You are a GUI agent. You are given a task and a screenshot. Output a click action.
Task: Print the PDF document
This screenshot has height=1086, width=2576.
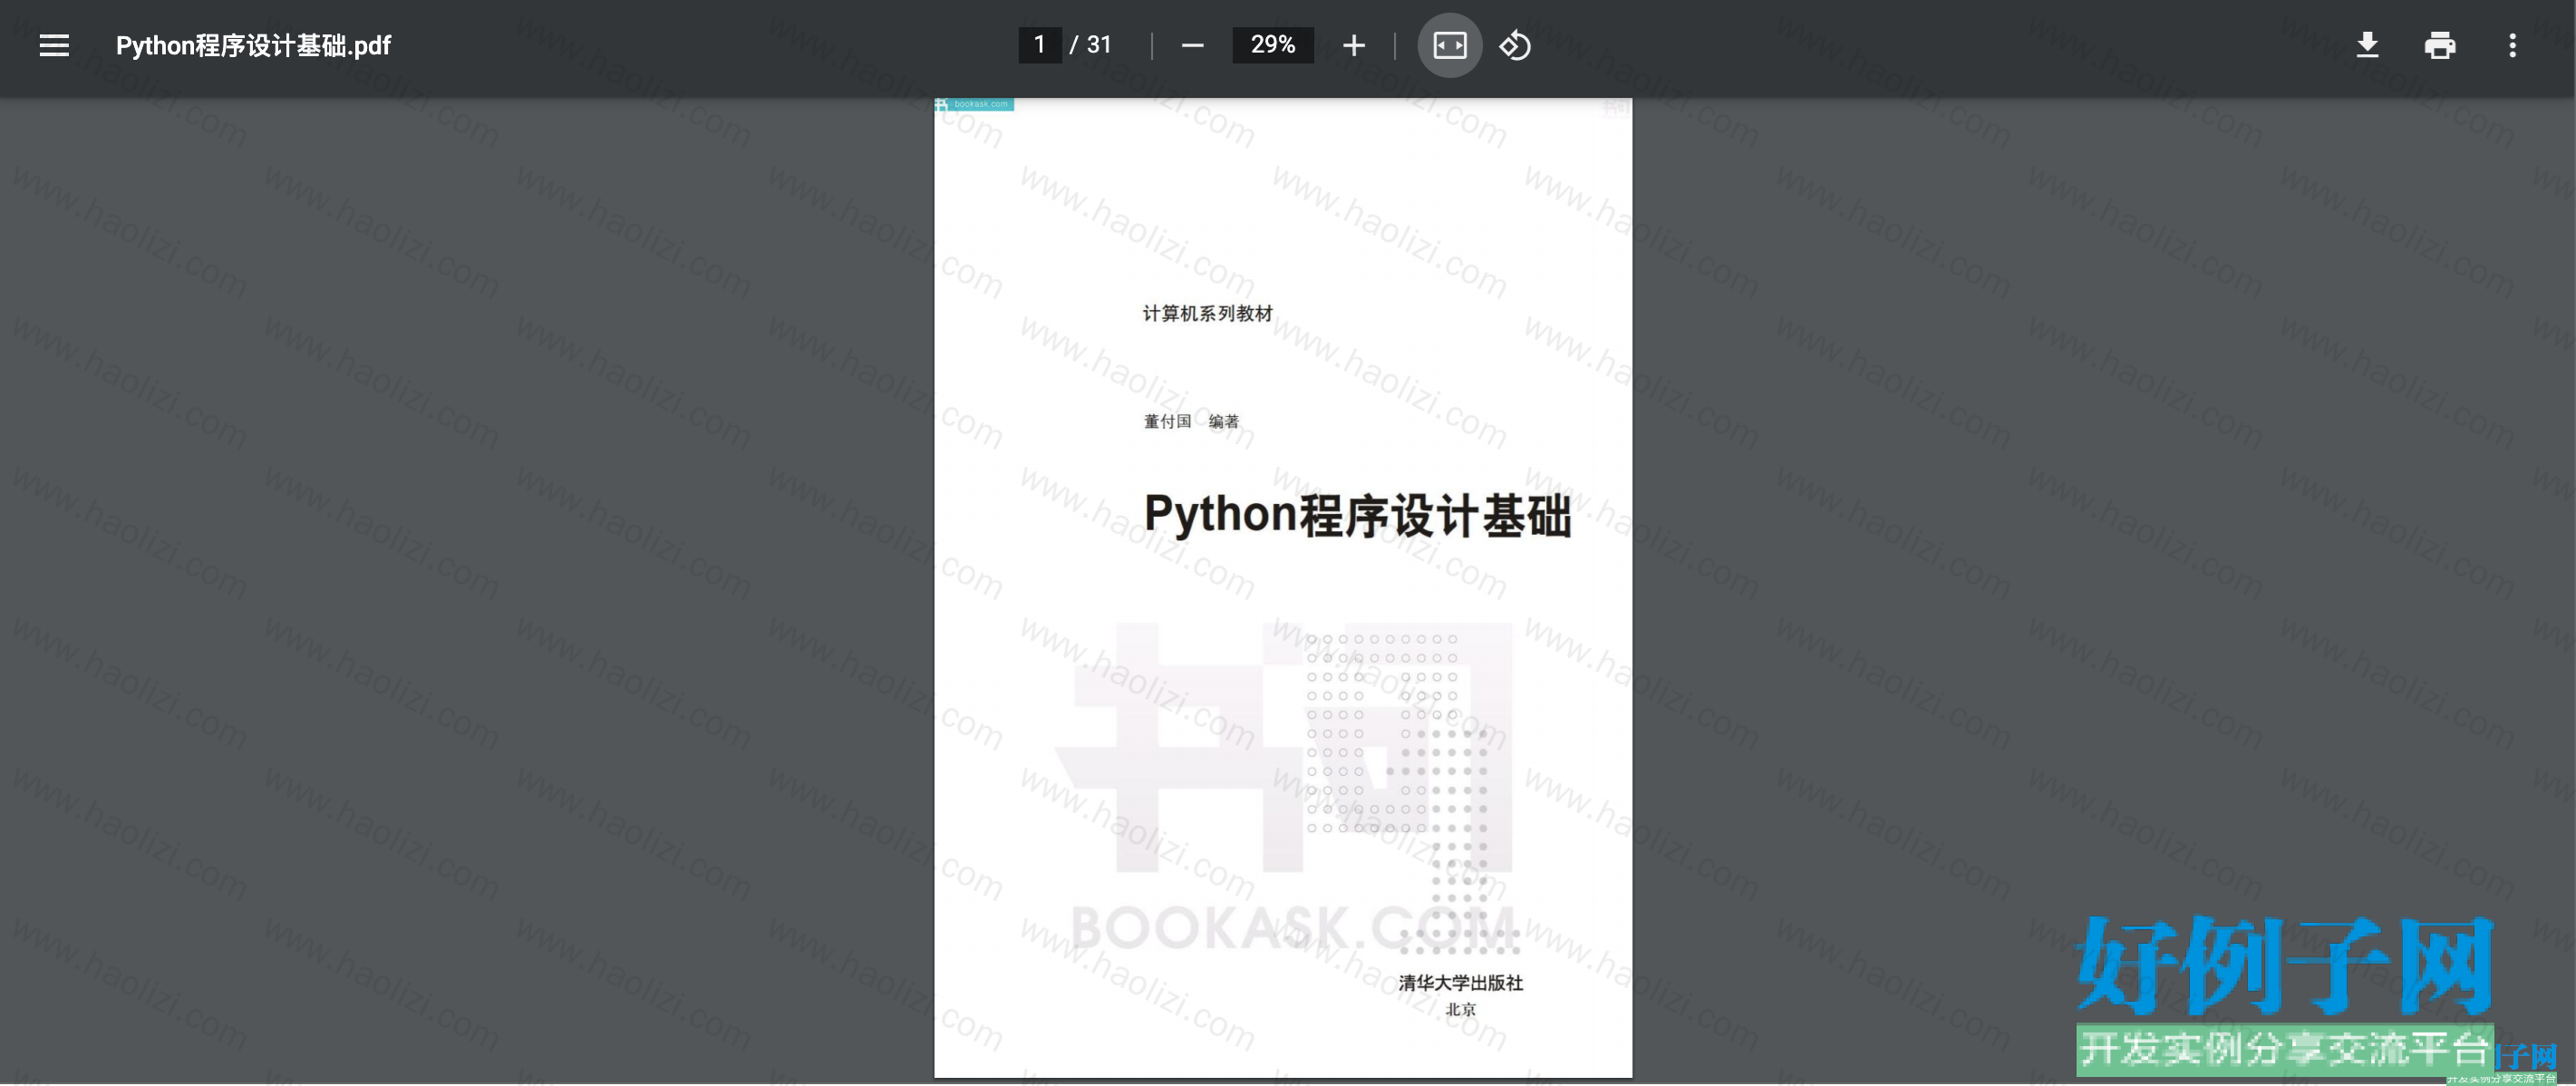[x=2439, y=45]
